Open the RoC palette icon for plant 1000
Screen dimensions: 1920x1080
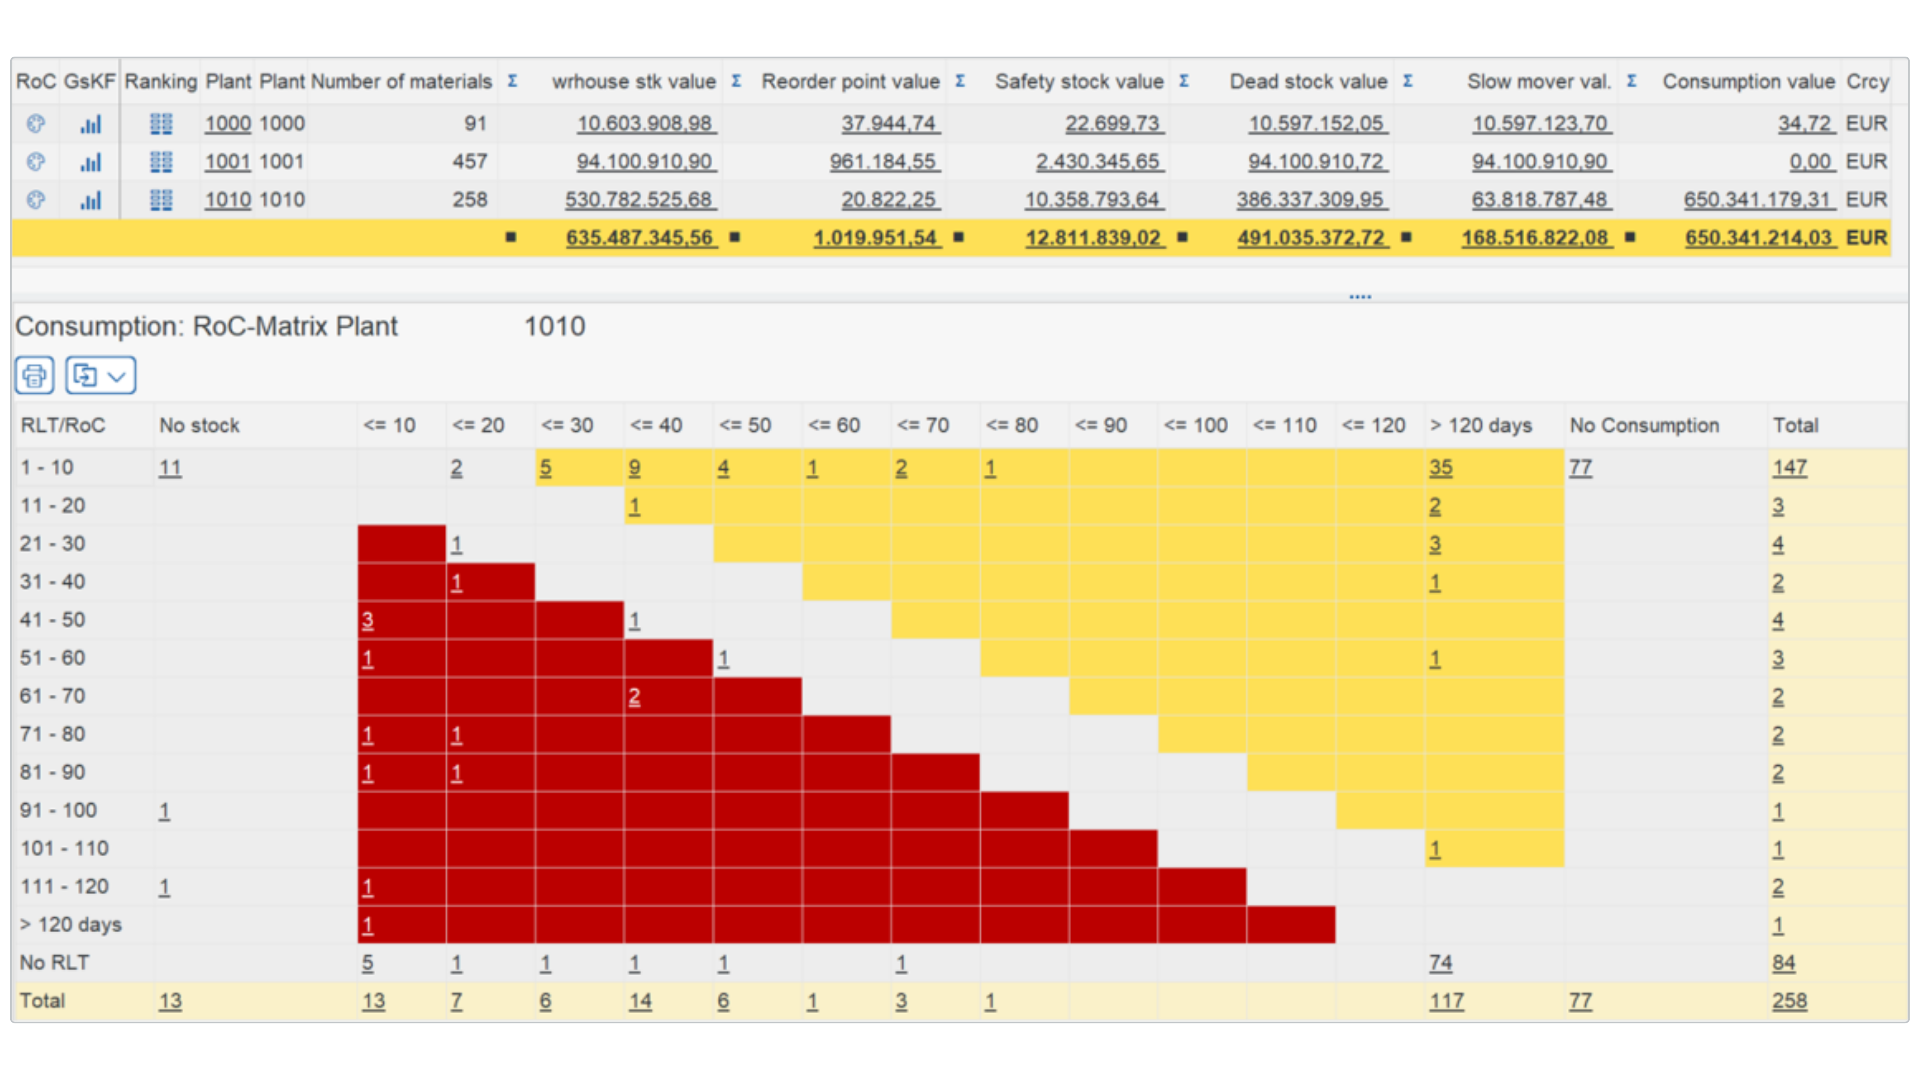click(34, 123)
